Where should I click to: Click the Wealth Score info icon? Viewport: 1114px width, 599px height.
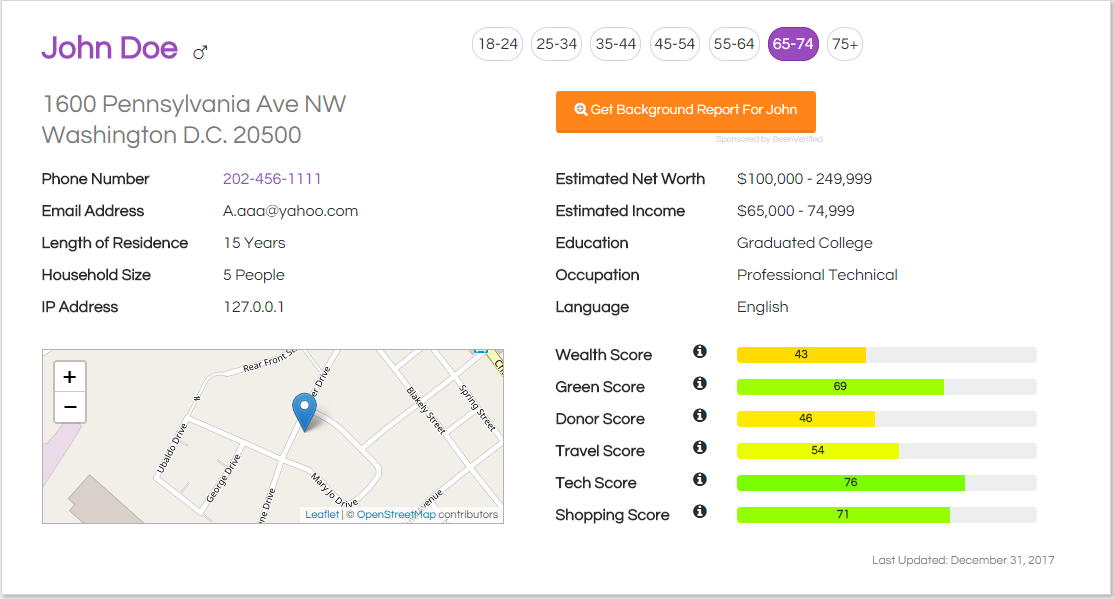(700, 352)
